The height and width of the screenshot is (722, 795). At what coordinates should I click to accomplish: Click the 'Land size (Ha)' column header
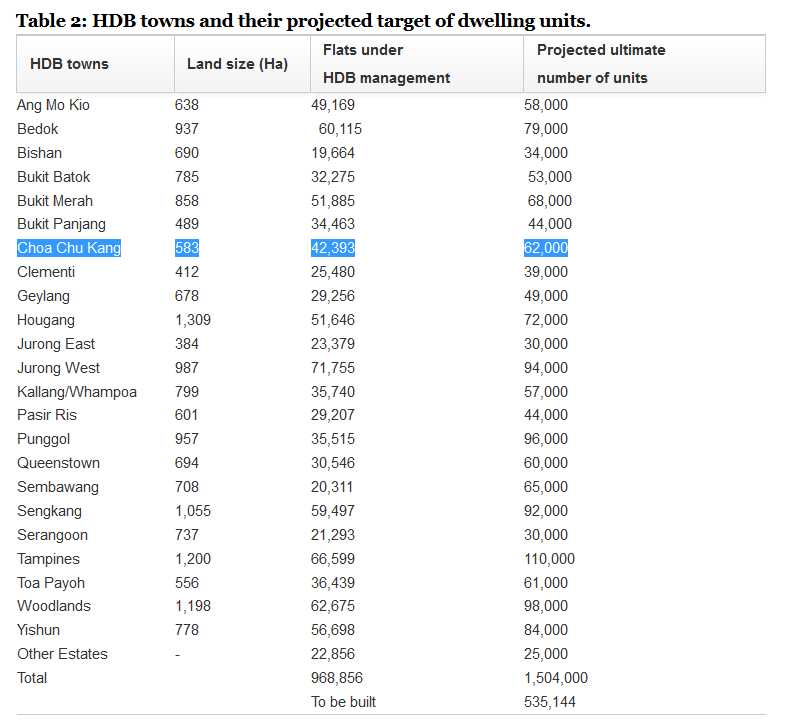pyautogui.click(x=237, y=64)
